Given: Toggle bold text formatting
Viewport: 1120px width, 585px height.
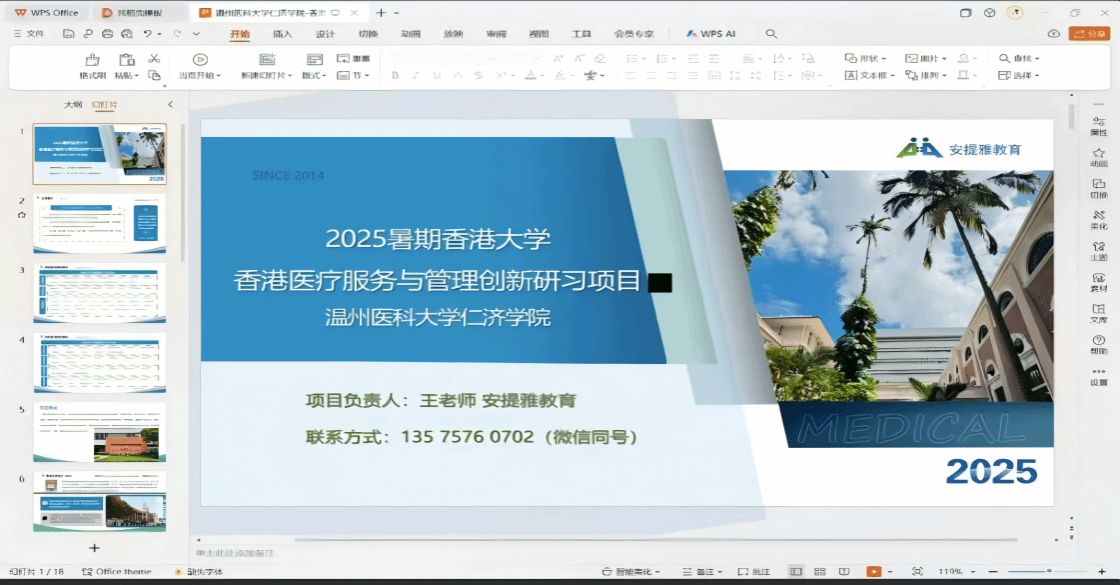Looking at the screenshot, I should pyautogui.click(x=395, y=76).
